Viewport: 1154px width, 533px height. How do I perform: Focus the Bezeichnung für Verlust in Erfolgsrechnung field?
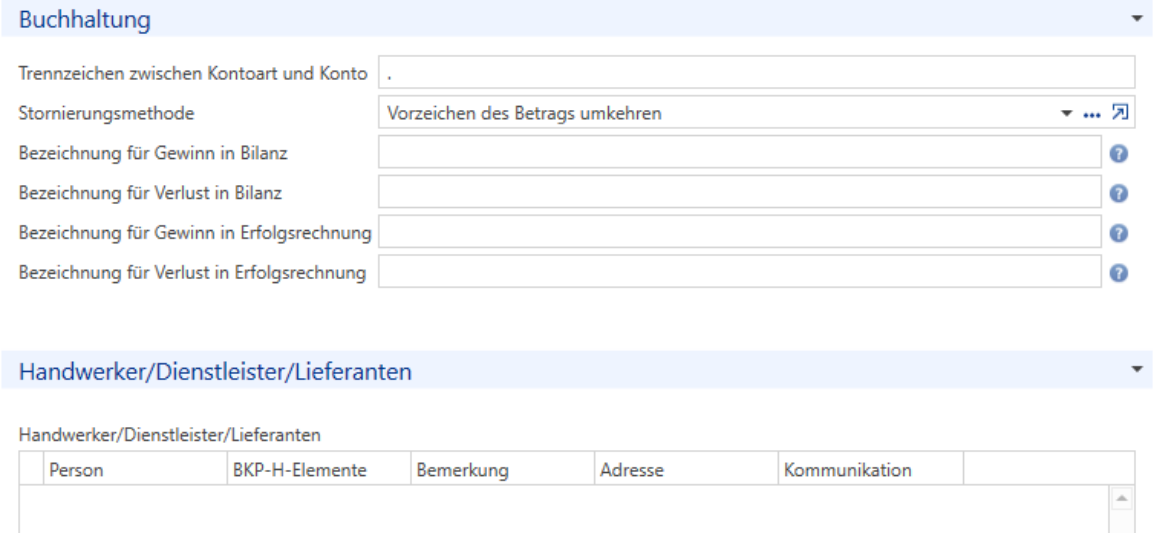pos(740,271)
